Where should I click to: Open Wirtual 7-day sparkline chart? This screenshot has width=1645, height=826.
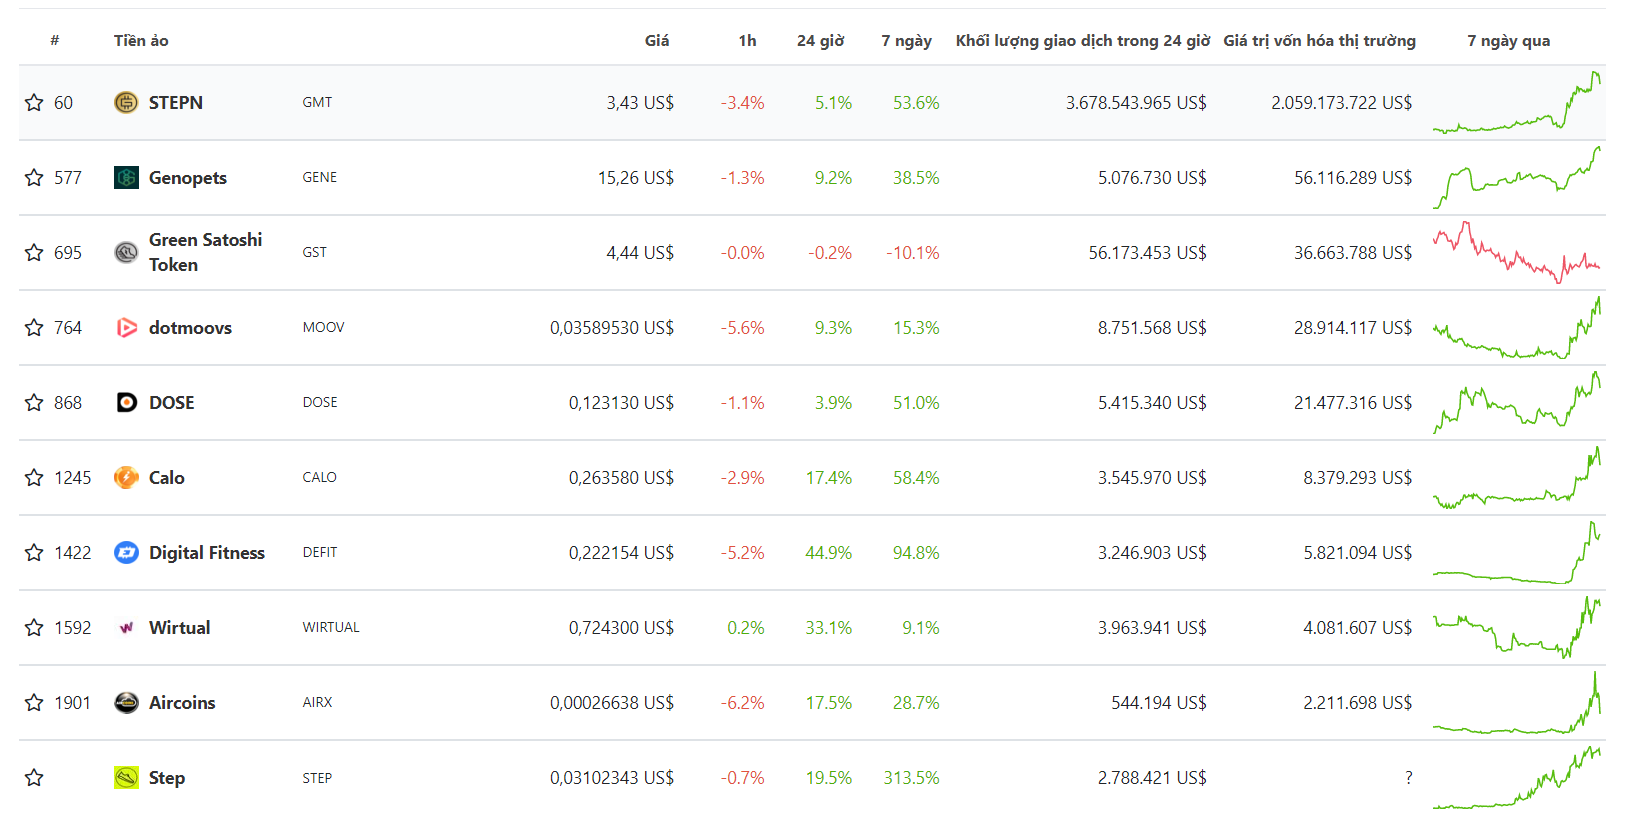tap(1517, 627)
